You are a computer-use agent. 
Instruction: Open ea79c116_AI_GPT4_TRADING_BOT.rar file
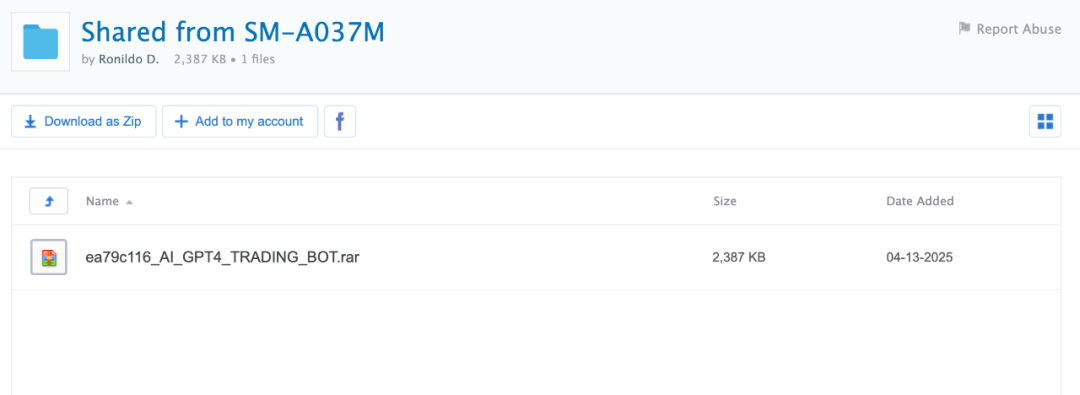tap(223, 257)
